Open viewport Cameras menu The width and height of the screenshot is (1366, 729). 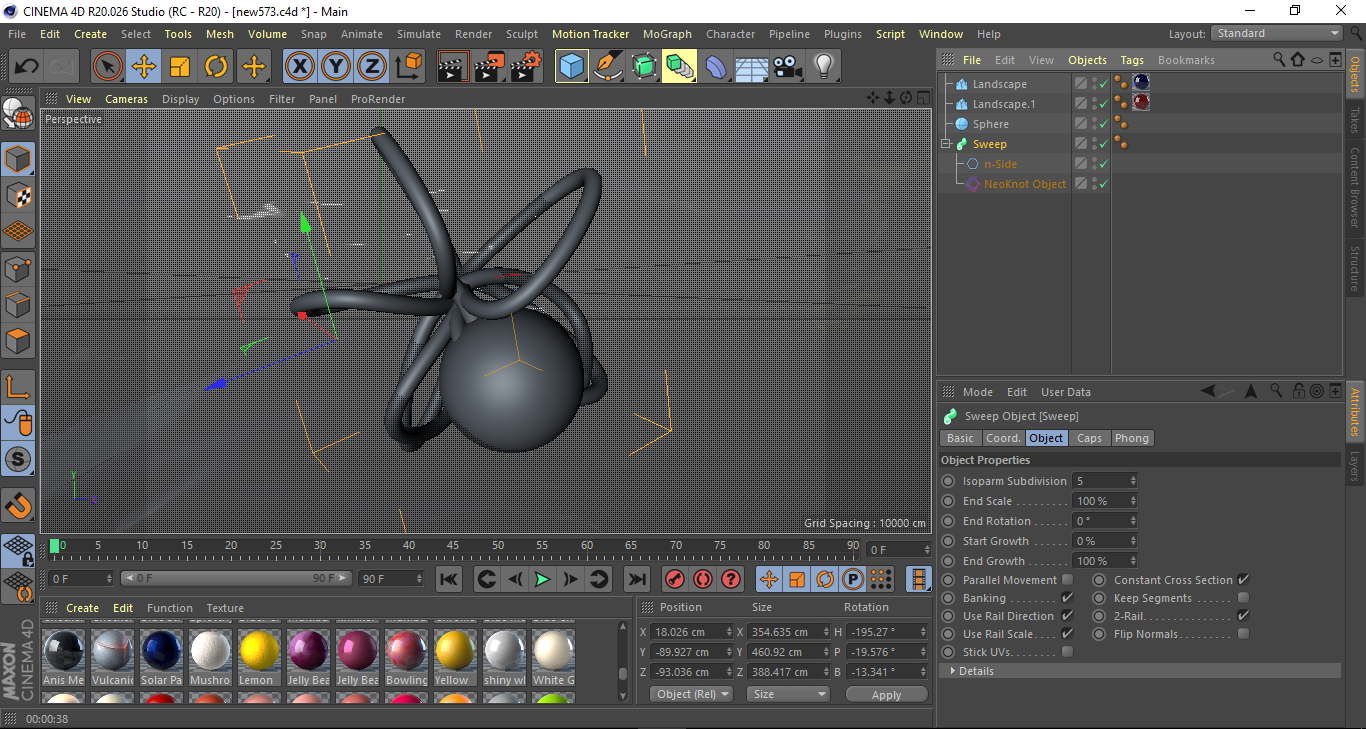pos(126,99)
